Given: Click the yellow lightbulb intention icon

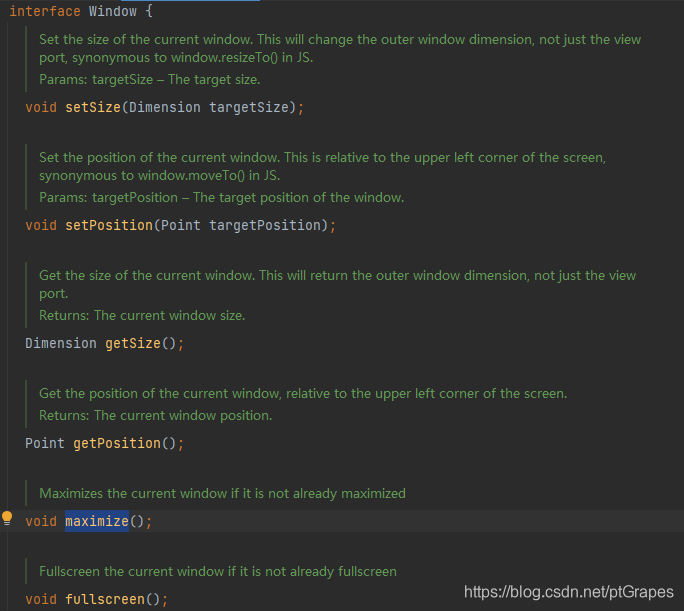Looking at the screenshot, I should (x=7, y=518).
